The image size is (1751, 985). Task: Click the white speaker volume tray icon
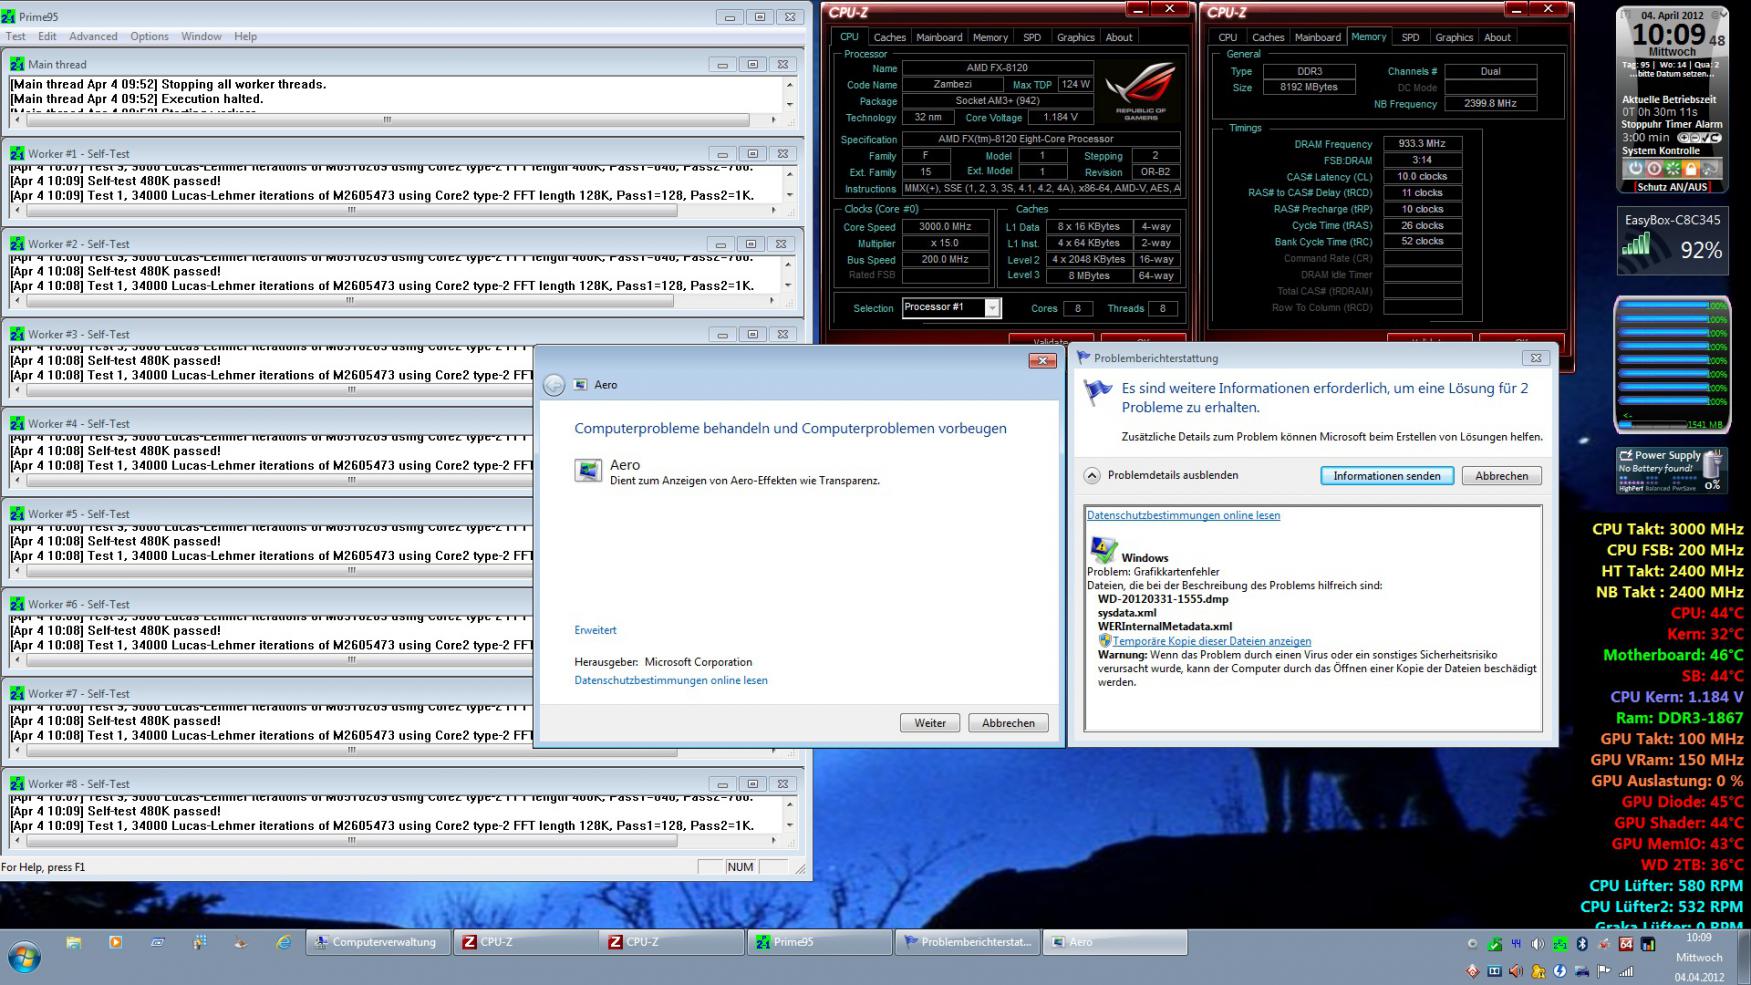click(x=1538, y=944)
